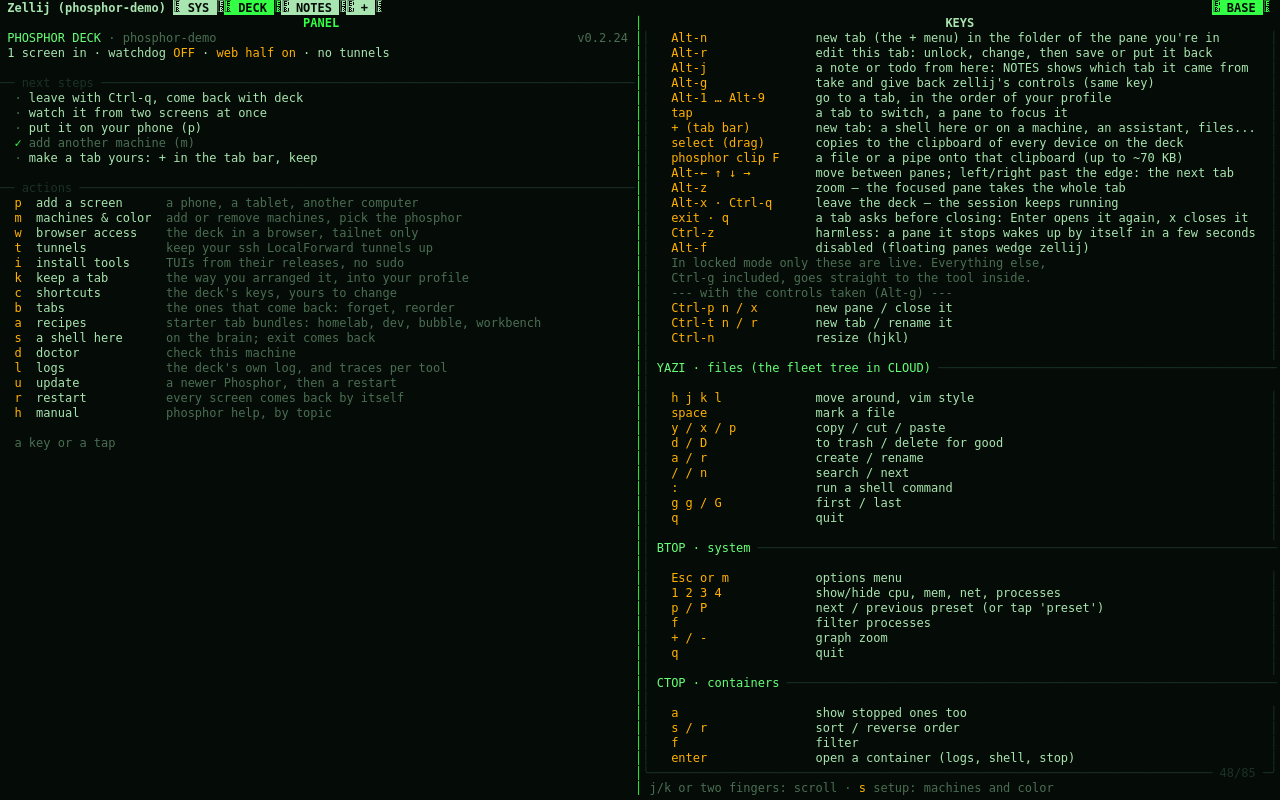The width and height of the screenshot is (1280, 800).
Task: Run the 'doctor' action
Action: (155, 353)
